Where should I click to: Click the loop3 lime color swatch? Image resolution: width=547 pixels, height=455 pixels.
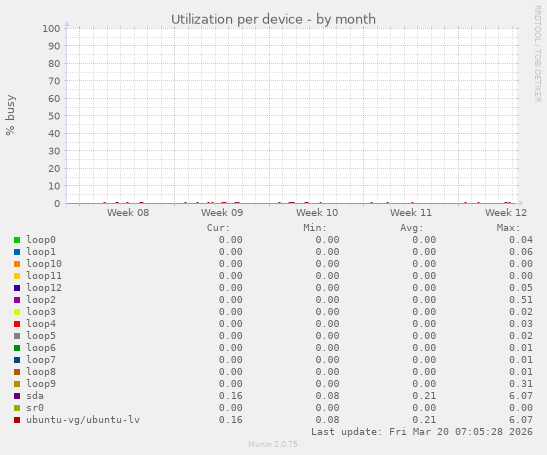[17, 312]
